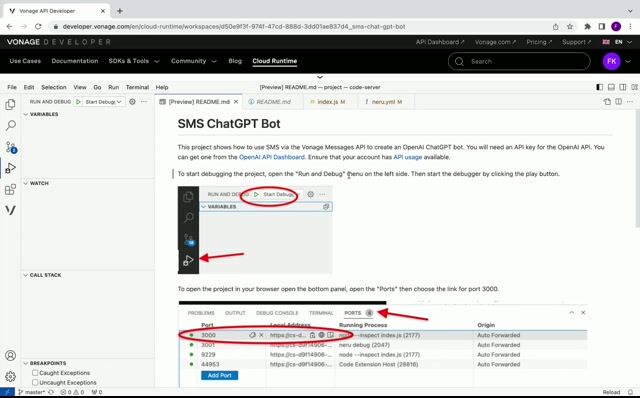Switch to the index.js tab

330,102
